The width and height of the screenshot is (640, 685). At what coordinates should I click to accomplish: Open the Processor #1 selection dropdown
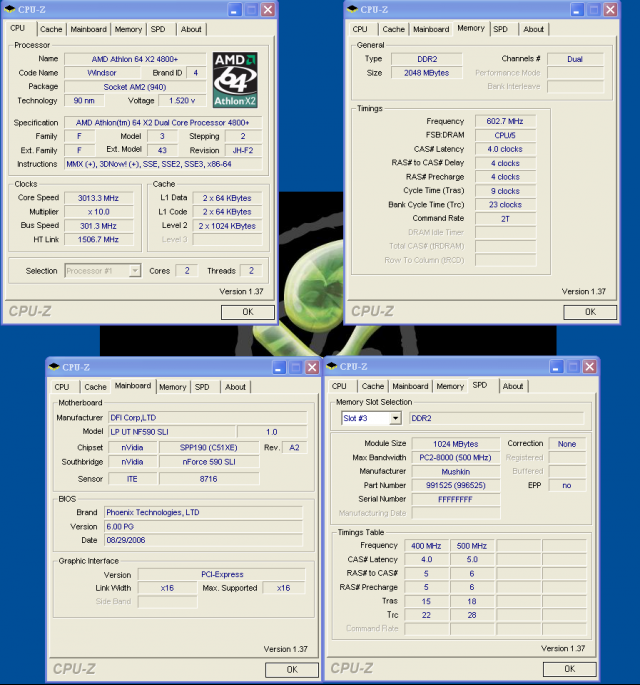tap(135, 271)
